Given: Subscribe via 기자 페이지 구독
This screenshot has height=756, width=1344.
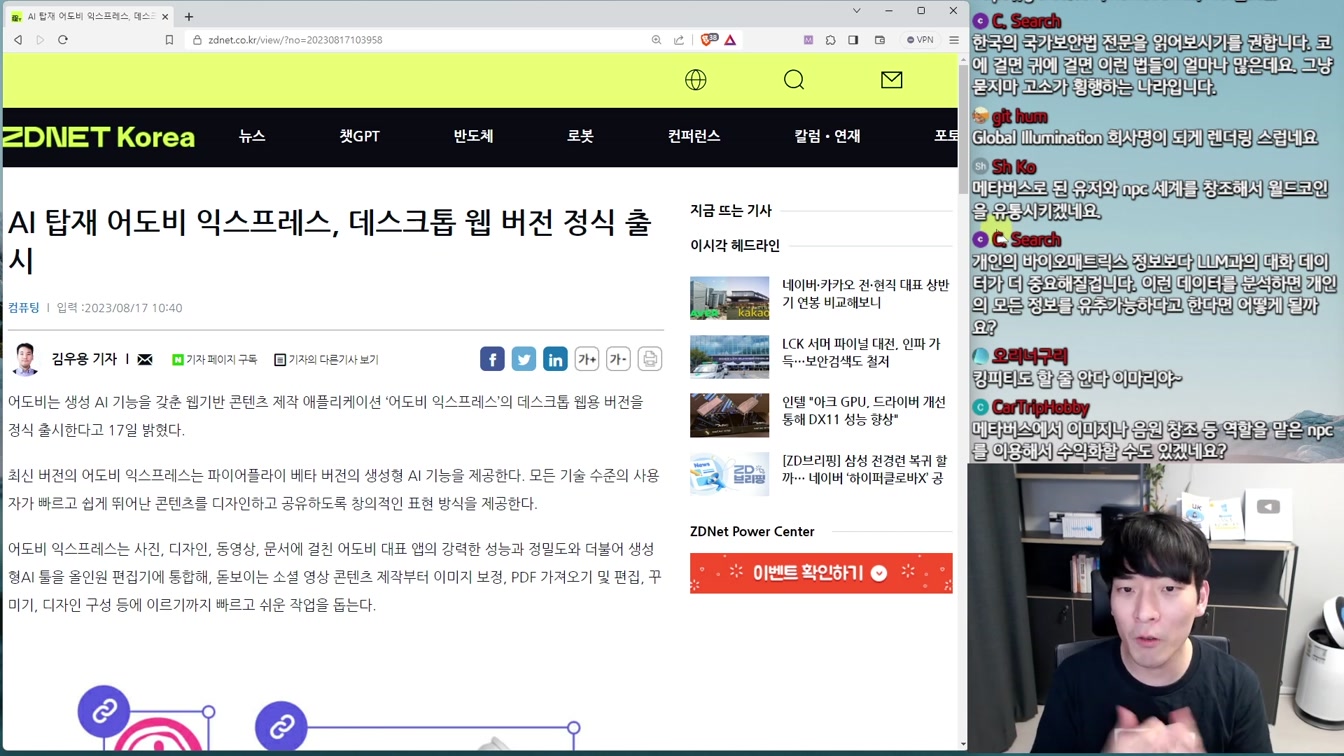Looking at the screenshot, I should coord(215,359).
